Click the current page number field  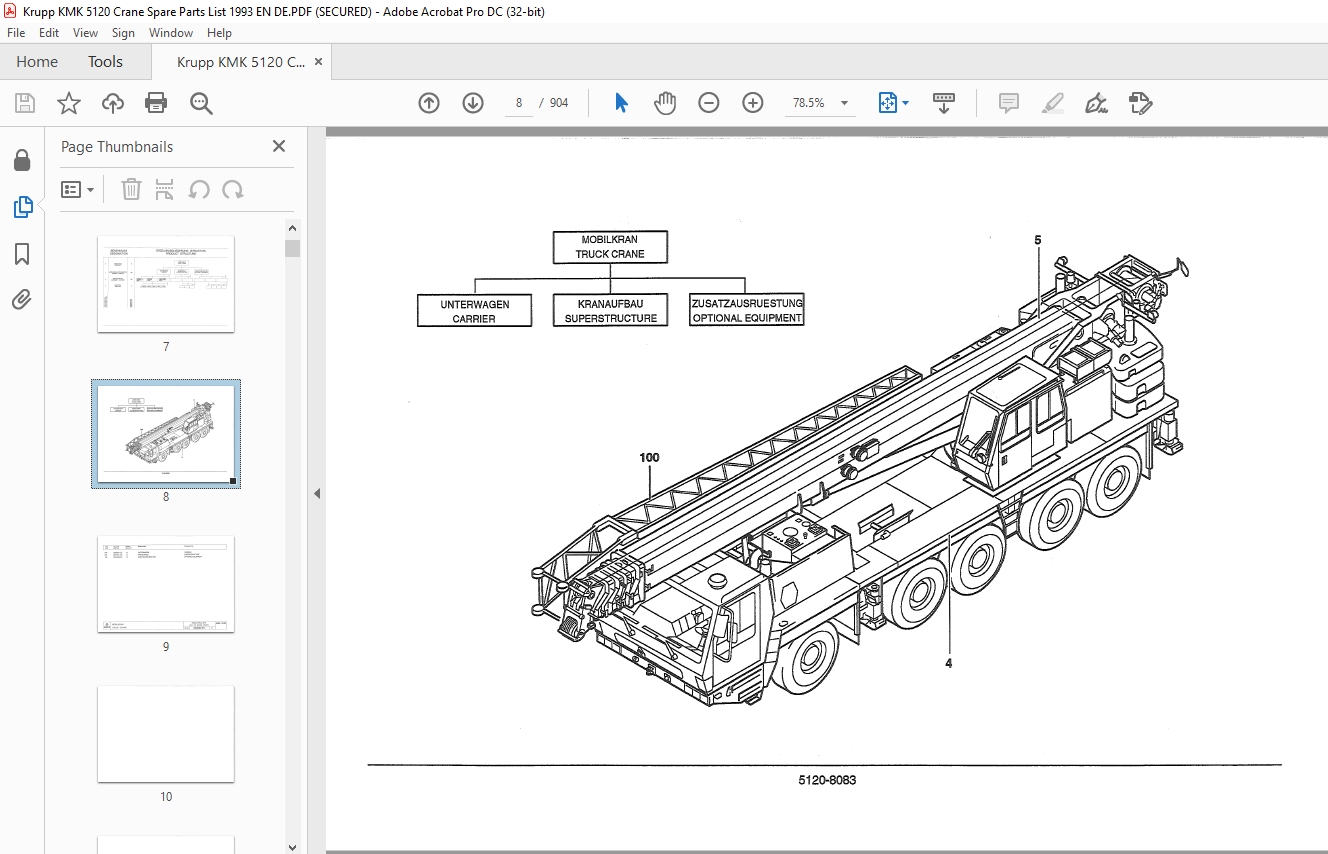[x=519, y=103]
